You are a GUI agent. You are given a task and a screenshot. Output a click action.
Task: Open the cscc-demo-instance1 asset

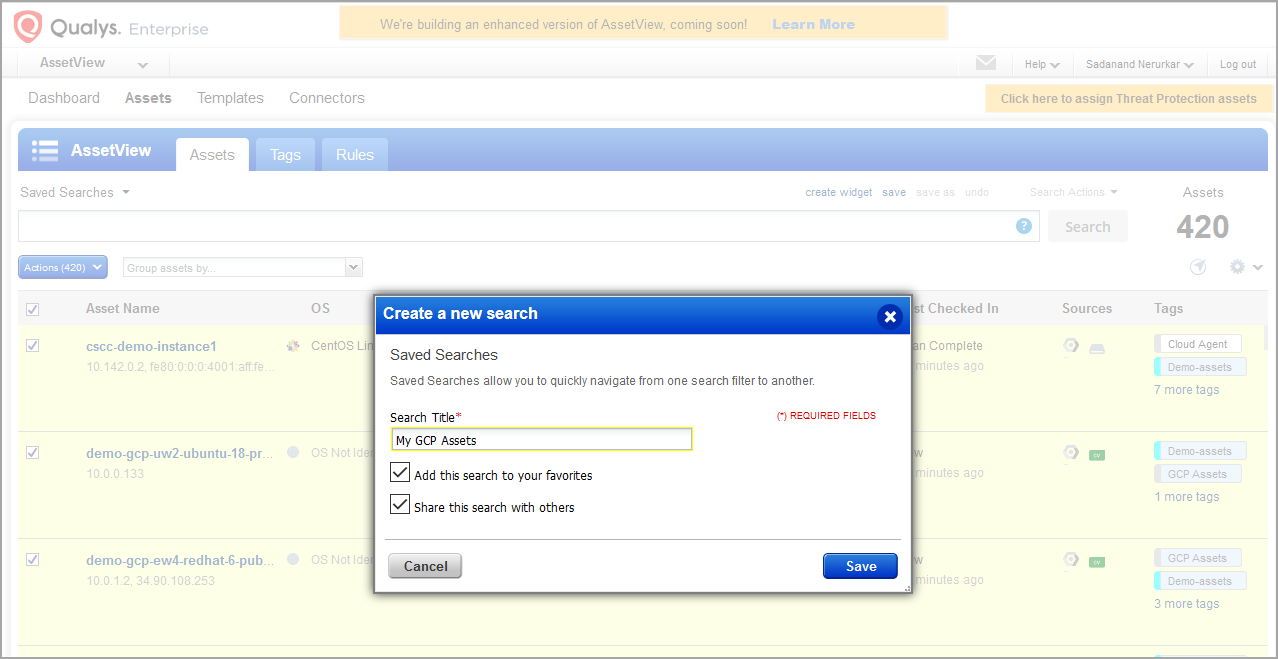click(151, 346)
